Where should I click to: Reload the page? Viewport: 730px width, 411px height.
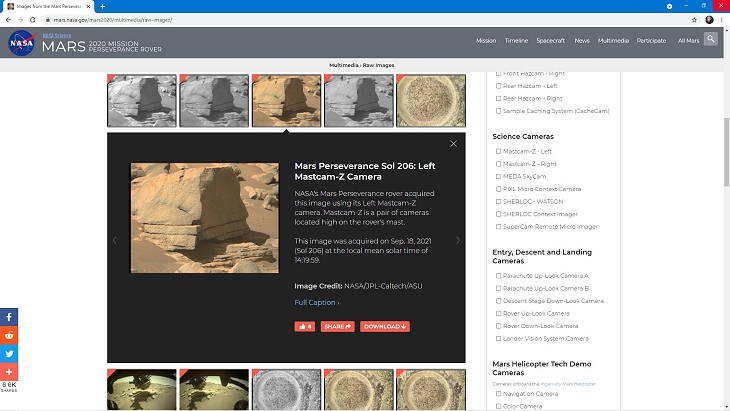tap(33, 20)
